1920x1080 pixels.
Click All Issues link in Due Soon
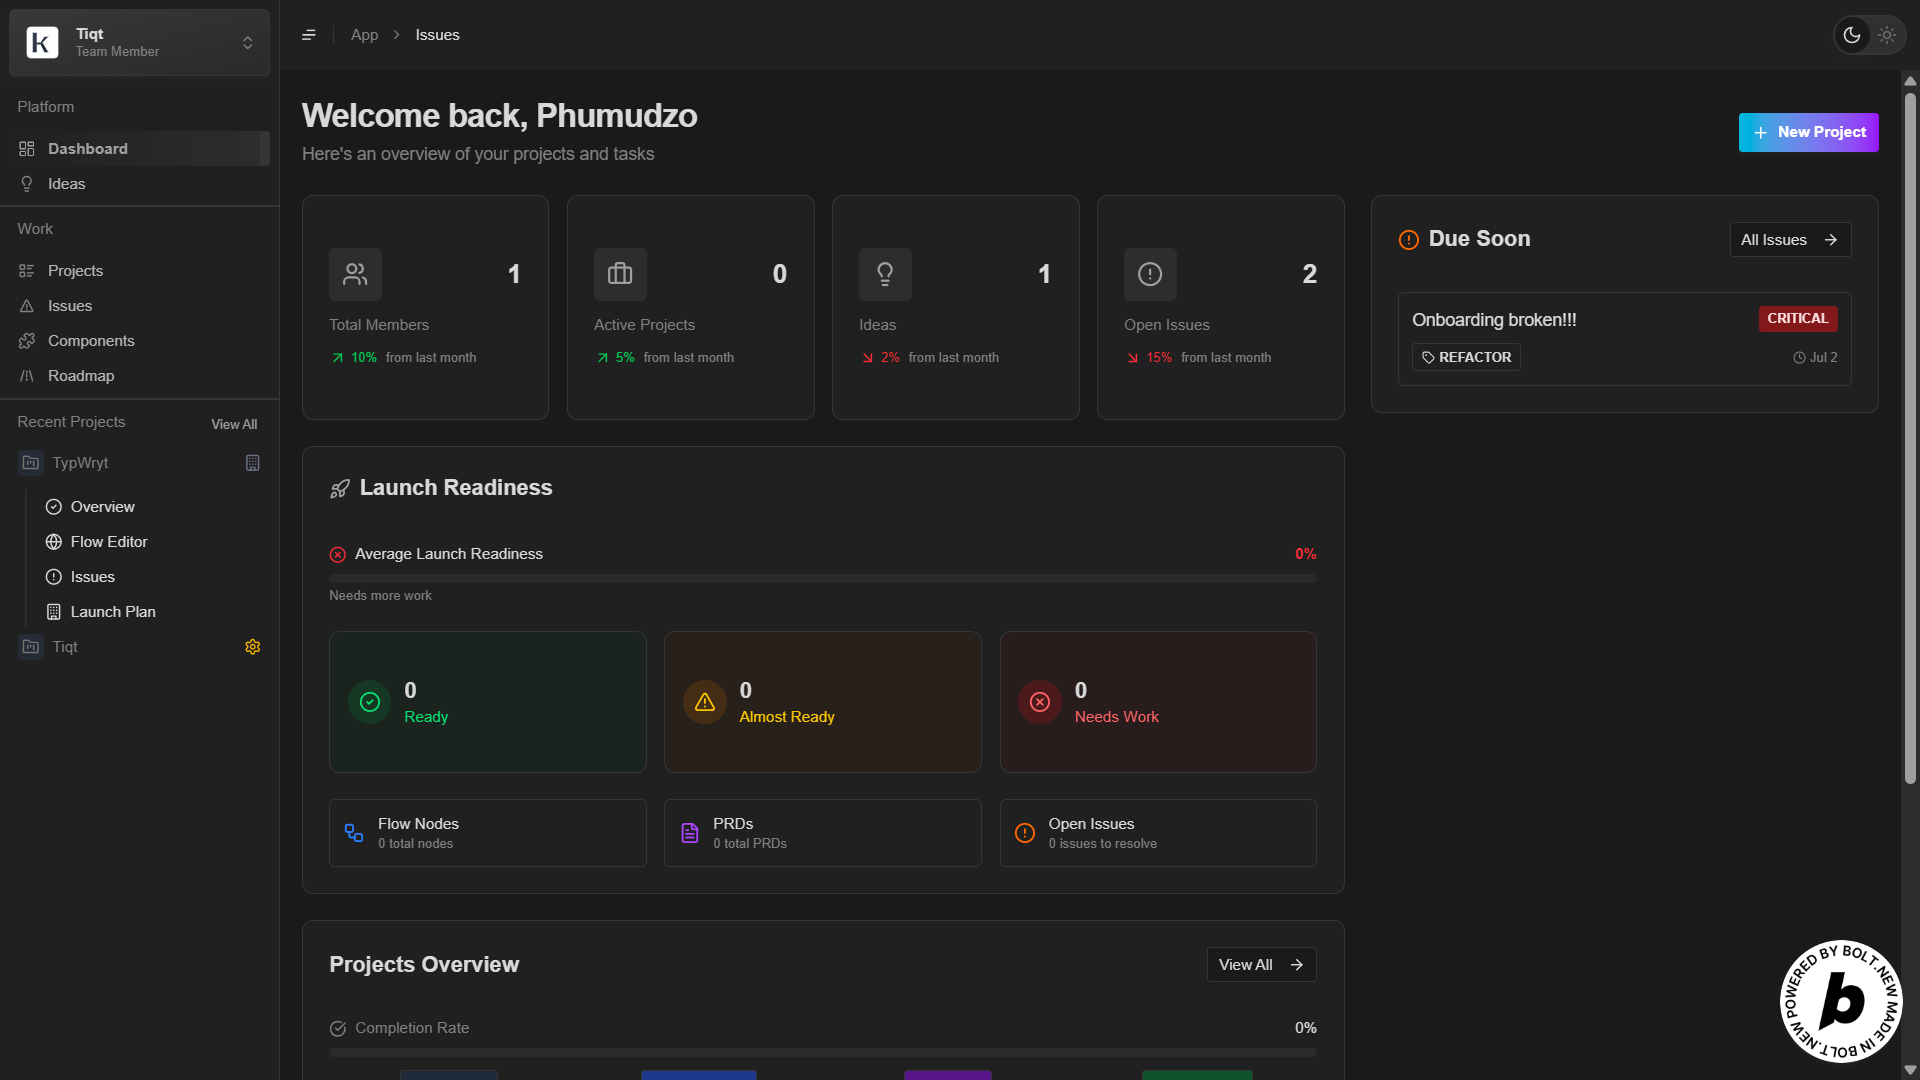click(x=1789, y=240)
